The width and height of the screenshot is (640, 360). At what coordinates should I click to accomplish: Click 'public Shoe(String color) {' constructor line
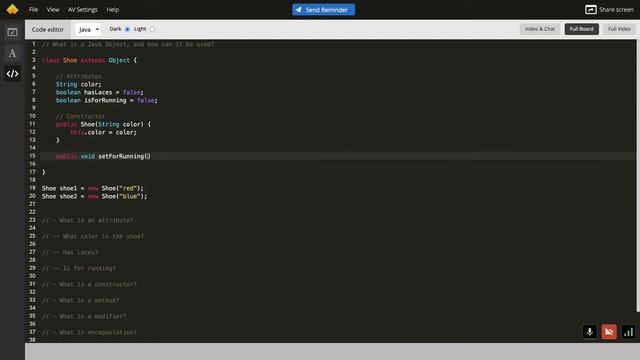pyautogui.click(x=103, y=124)
